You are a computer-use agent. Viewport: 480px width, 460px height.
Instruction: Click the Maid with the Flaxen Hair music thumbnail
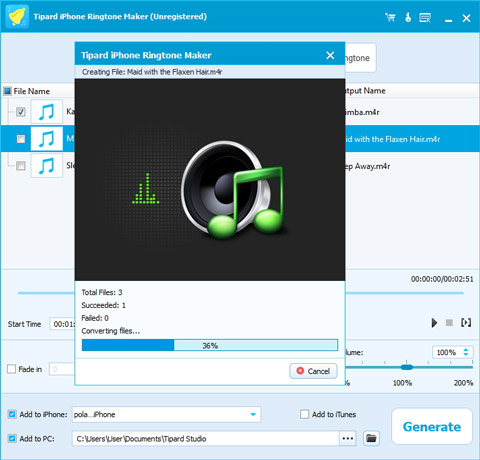coord(47,138)
